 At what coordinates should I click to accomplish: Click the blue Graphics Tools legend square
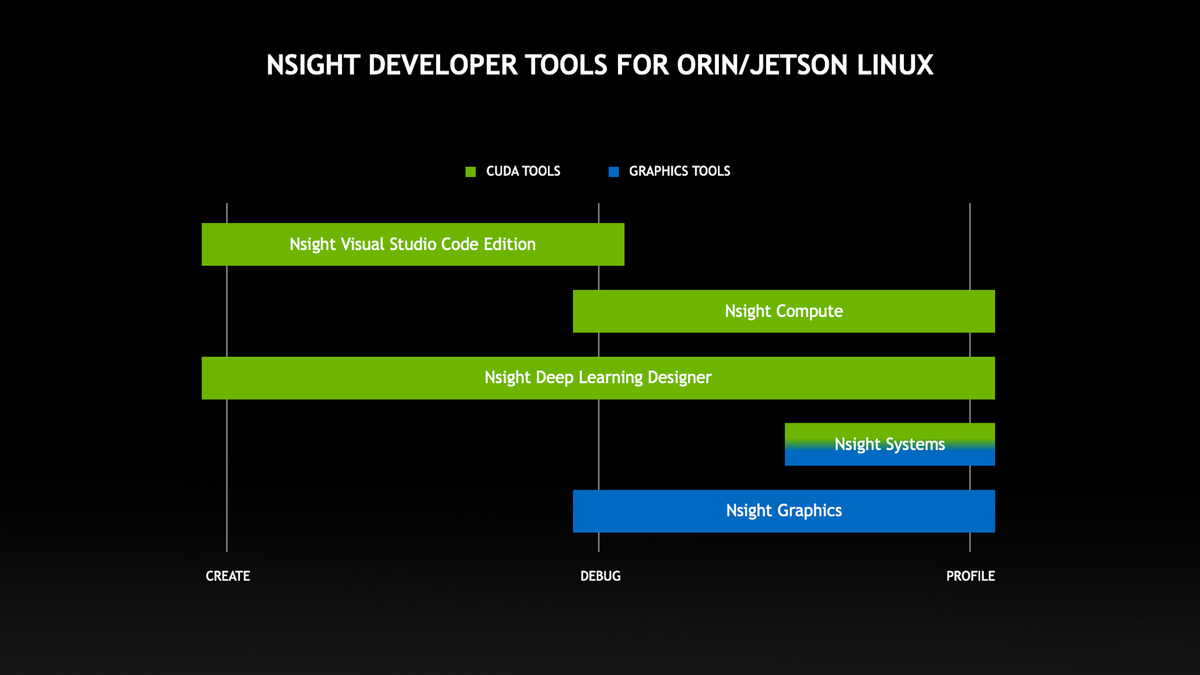point(614,172)
